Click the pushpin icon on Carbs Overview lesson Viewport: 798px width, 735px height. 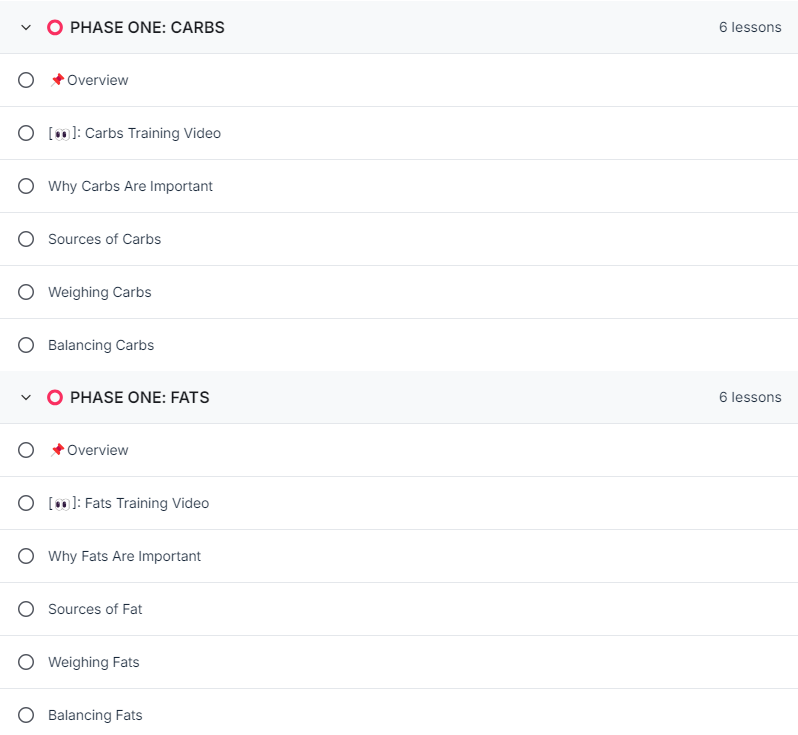tap(57, 80)
